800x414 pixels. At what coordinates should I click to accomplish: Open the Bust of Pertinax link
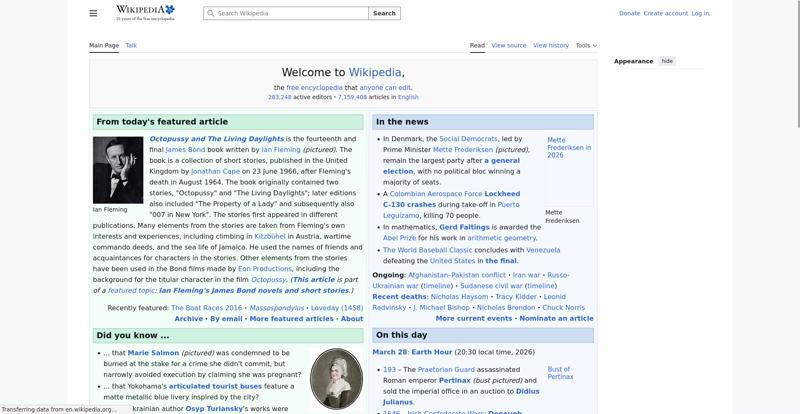coord(560,373)
